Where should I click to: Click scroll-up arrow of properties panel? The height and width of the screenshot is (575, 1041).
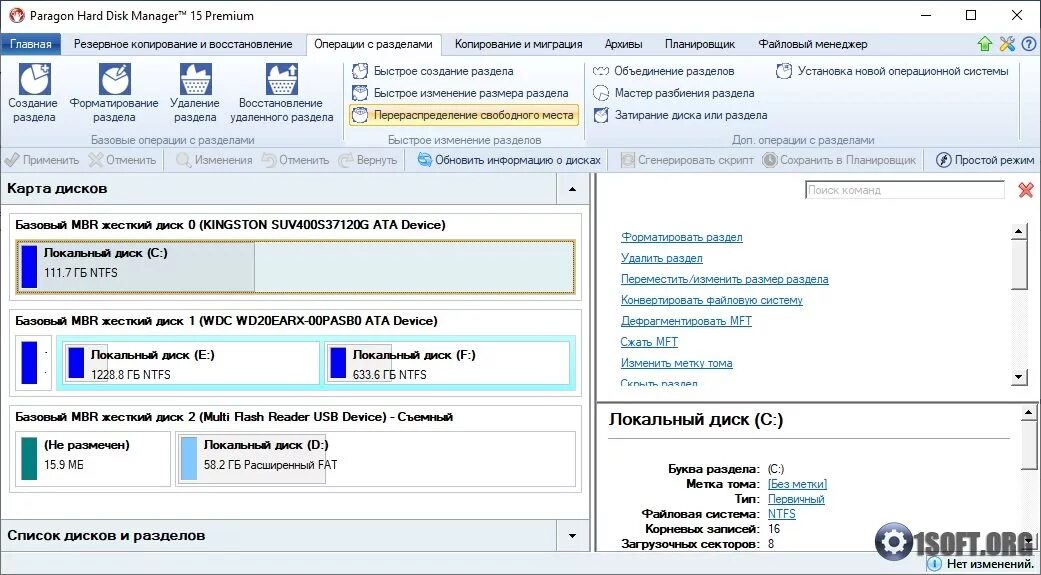1028,413
